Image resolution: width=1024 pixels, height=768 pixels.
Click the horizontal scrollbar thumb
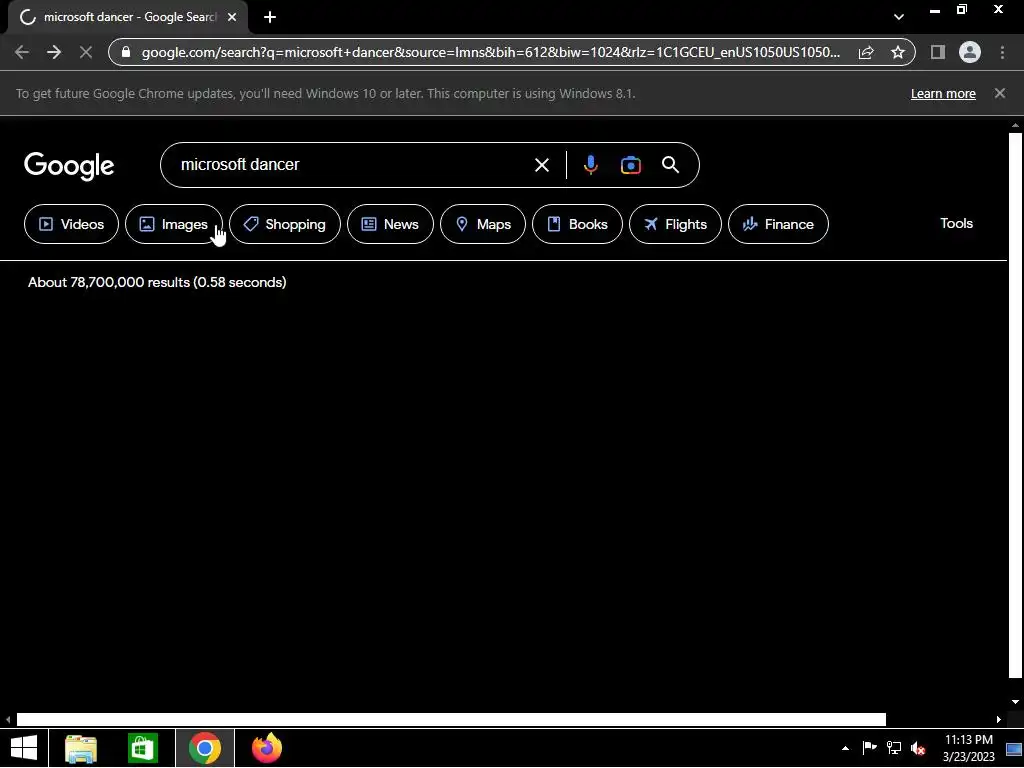pyautogui.click(x=451, y=719)
